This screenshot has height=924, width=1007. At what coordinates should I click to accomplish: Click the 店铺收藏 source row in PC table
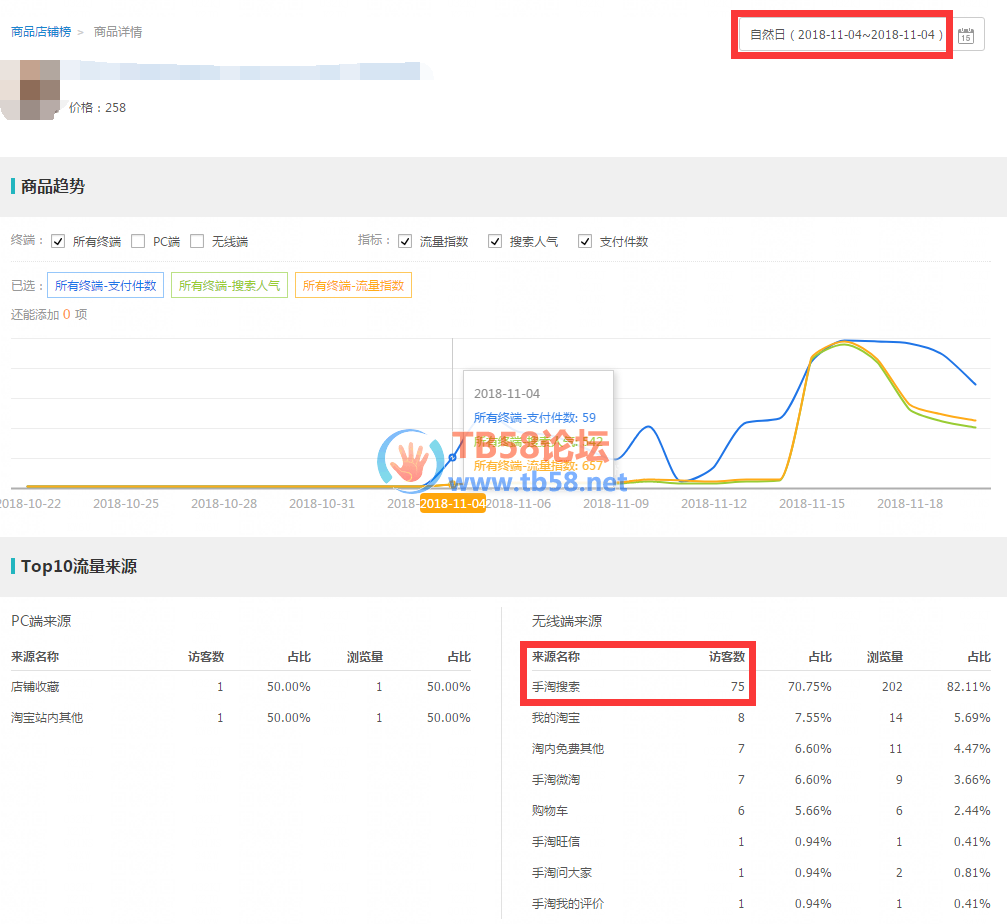click(241, 686)
